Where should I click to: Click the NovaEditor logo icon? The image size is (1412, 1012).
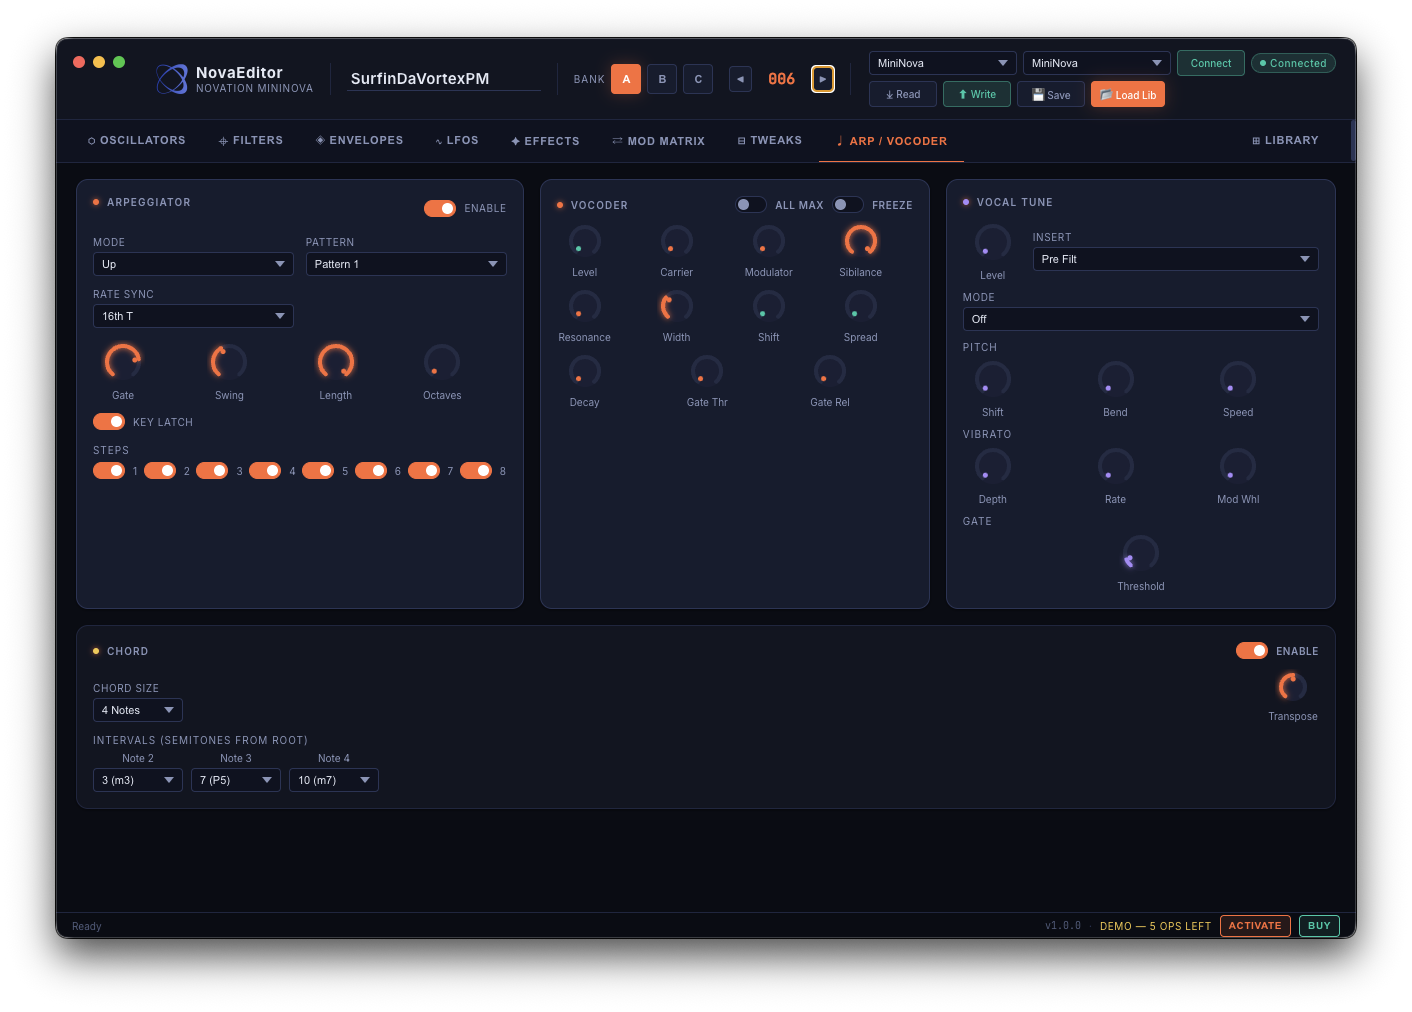coord(172,79)
